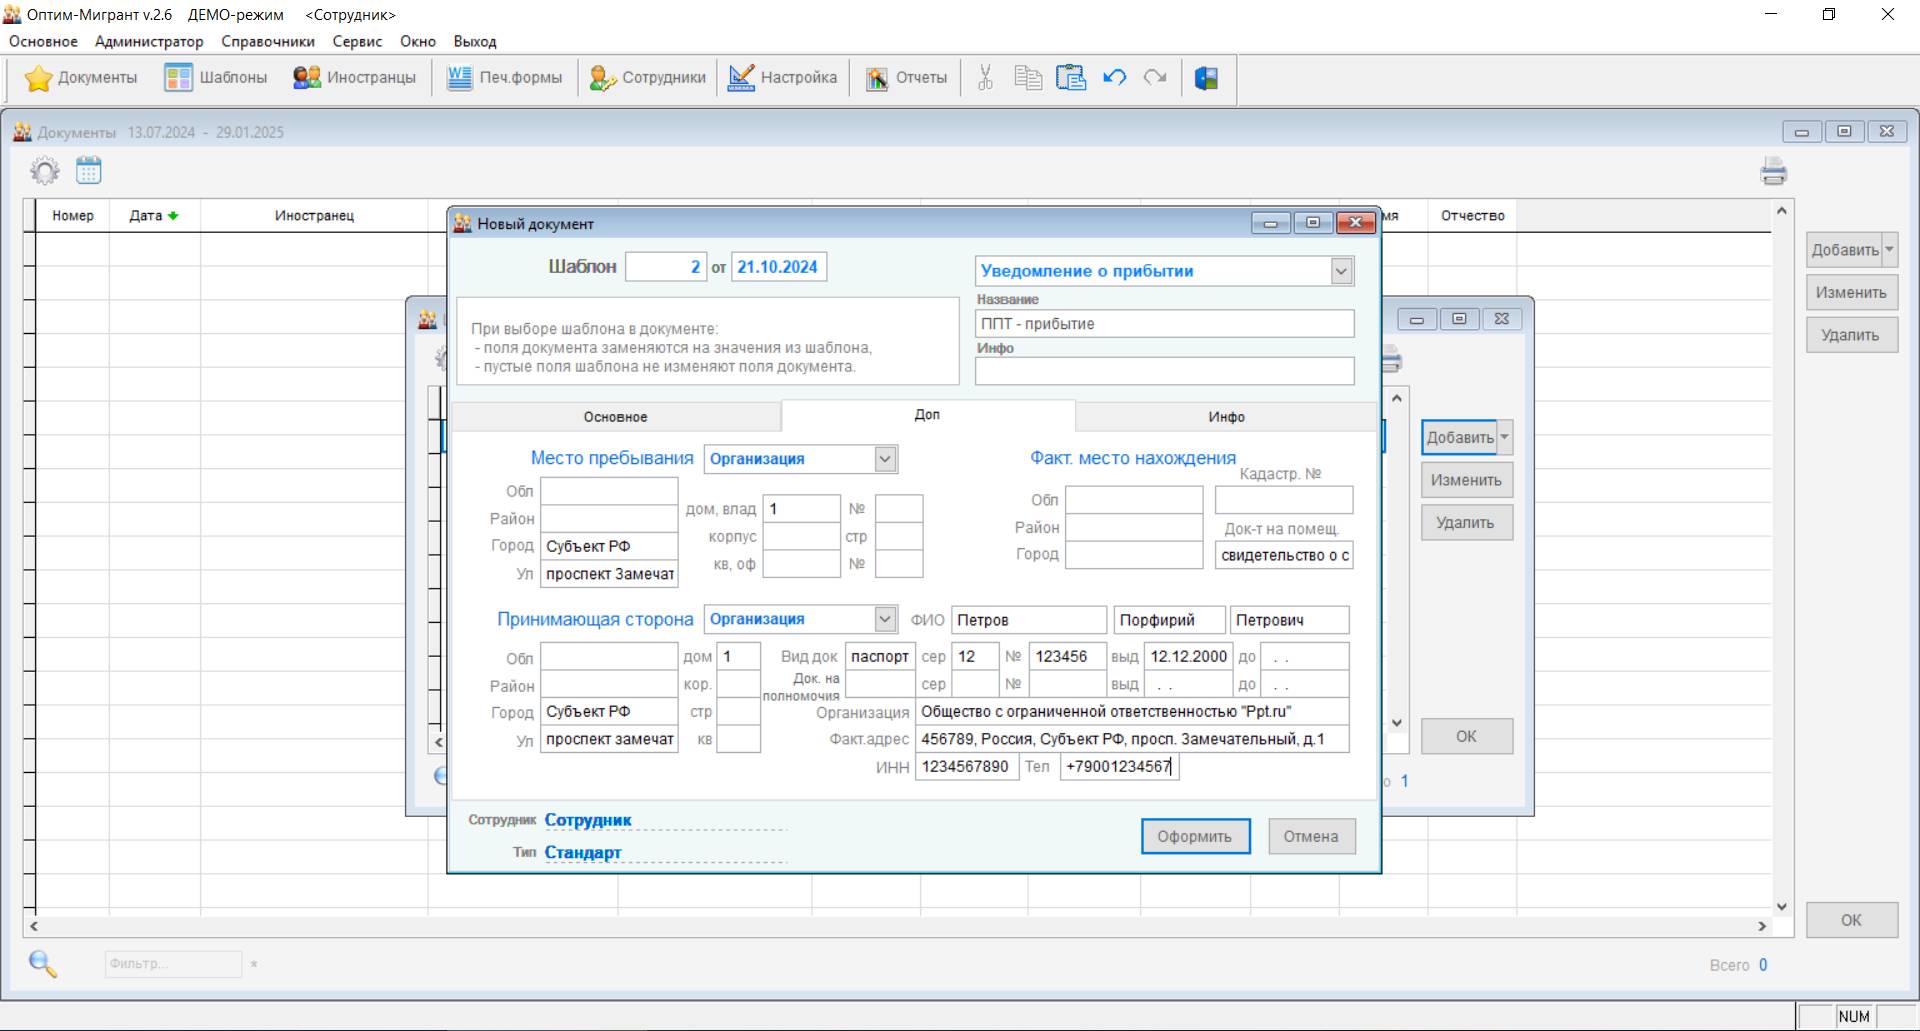Open the Сервис menu

pos(357,41)
